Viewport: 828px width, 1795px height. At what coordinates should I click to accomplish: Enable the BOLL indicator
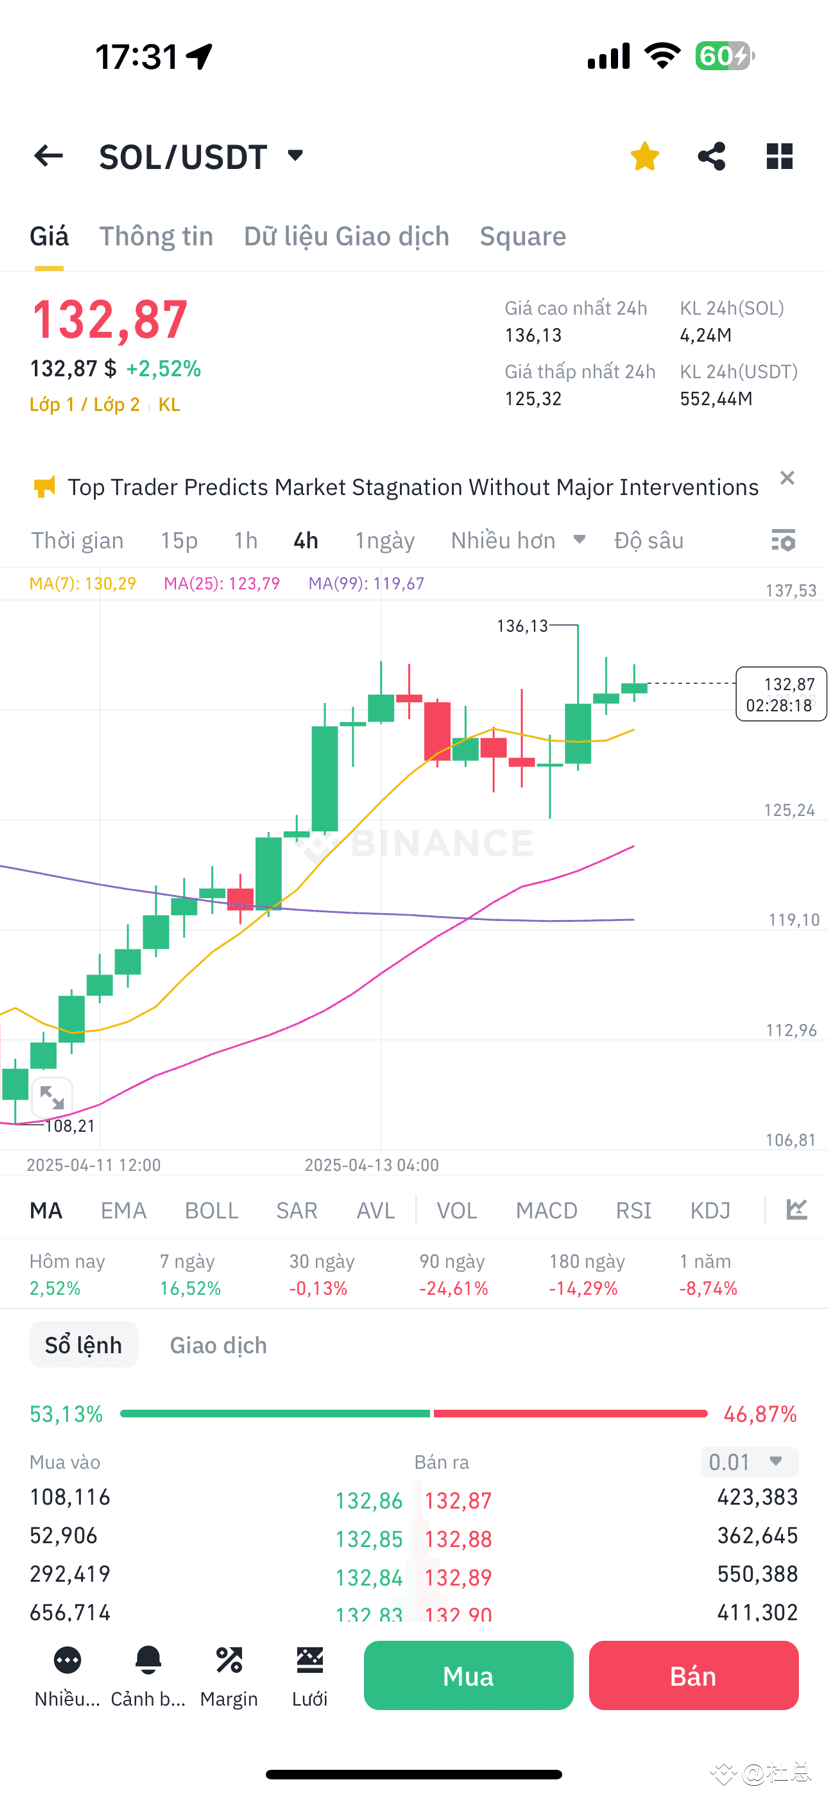(x=211, y=1209)
